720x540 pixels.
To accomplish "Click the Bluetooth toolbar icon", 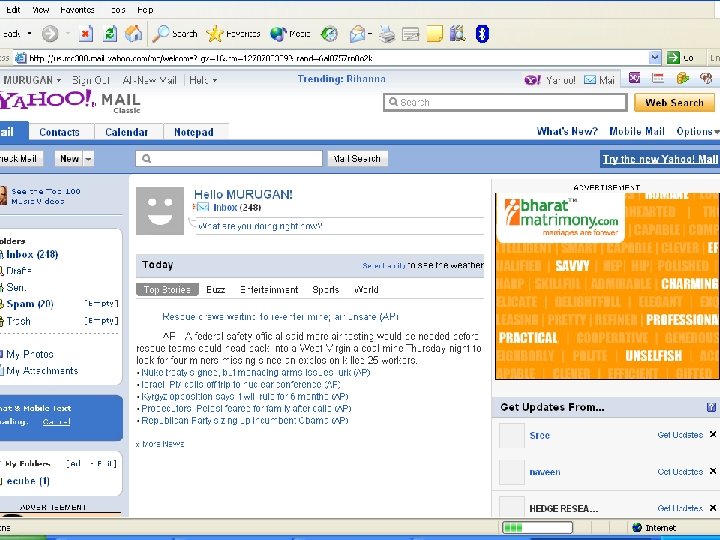I will point(482,34).
